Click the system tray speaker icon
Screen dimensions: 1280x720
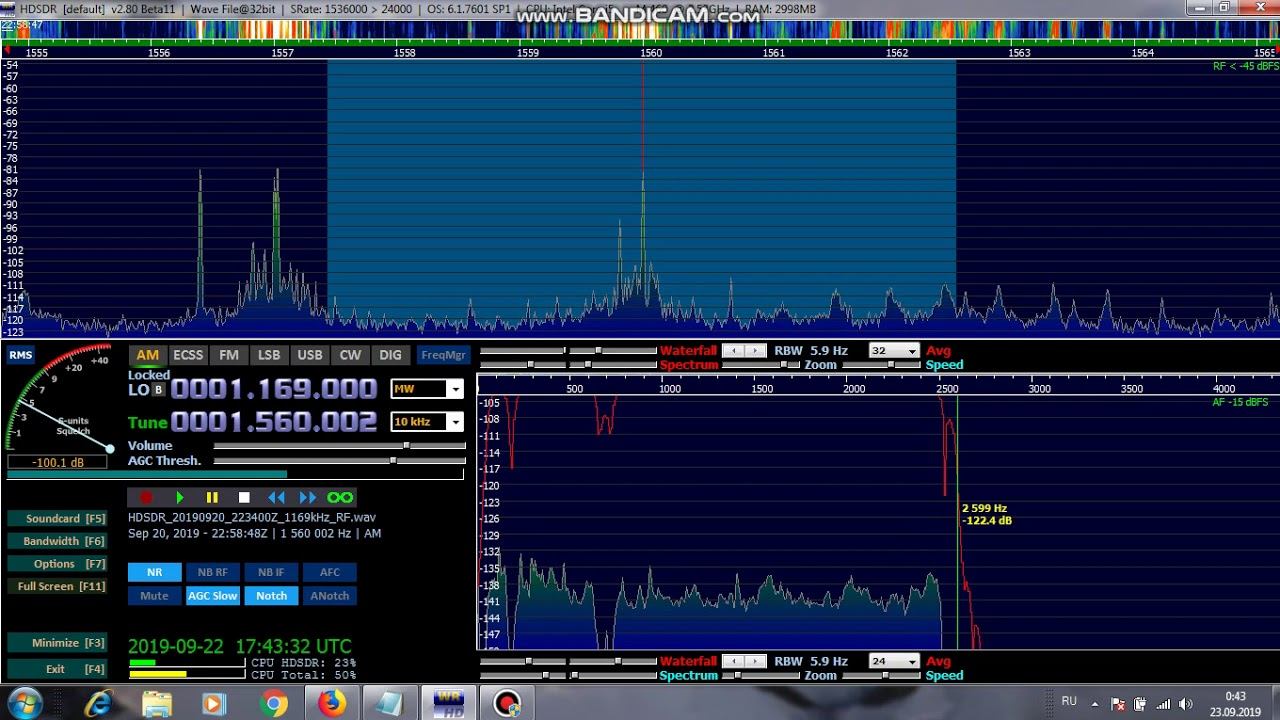1186,703
